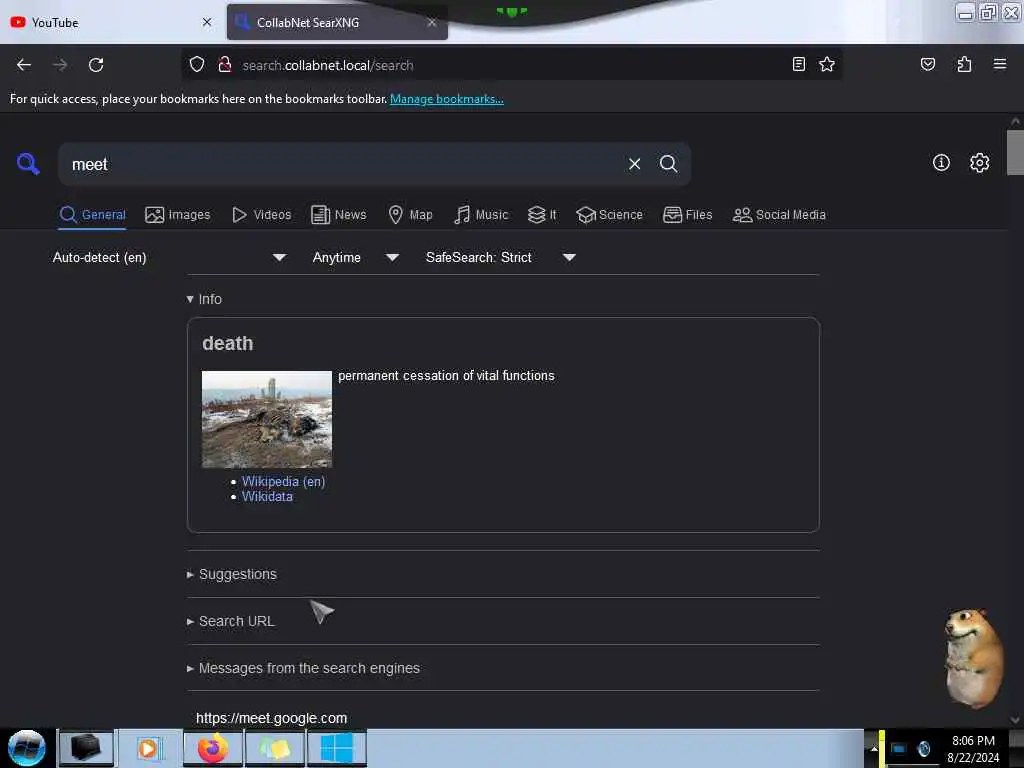
Task: Expand the Search URL section
Action: point(231,621)
